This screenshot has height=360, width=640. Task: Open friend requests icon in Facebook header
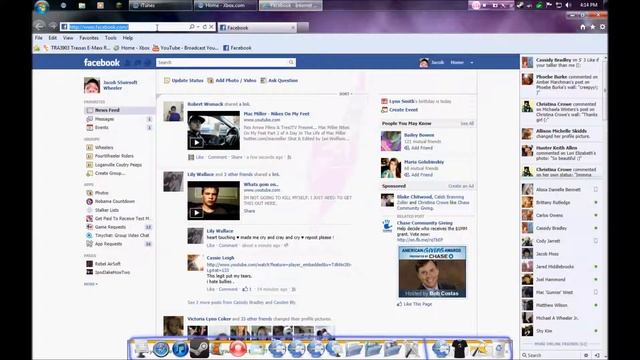[x=127, y=62]
